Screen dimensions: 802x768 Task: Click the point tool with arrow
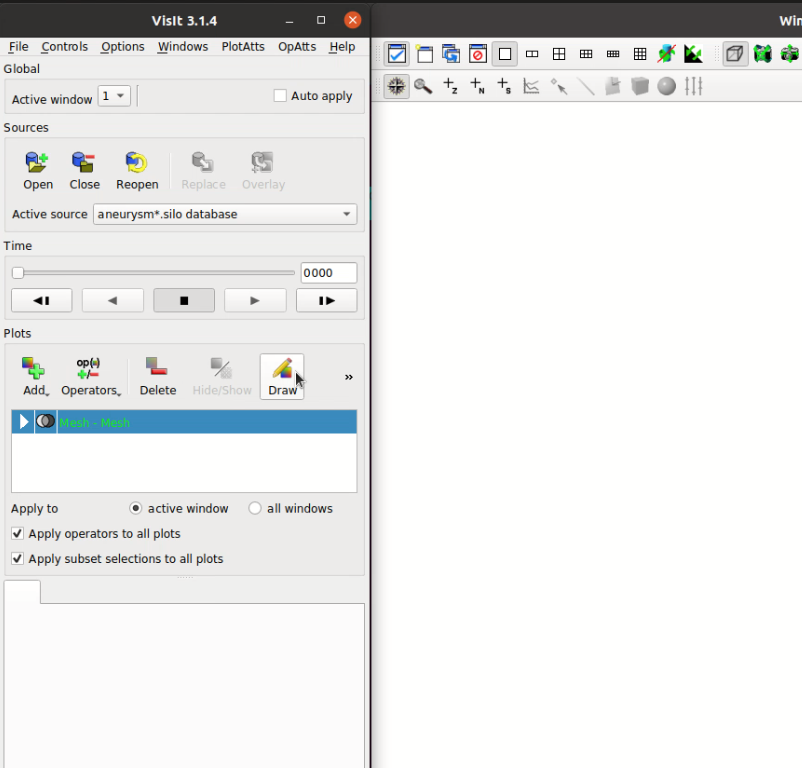(x=559, y=86)
